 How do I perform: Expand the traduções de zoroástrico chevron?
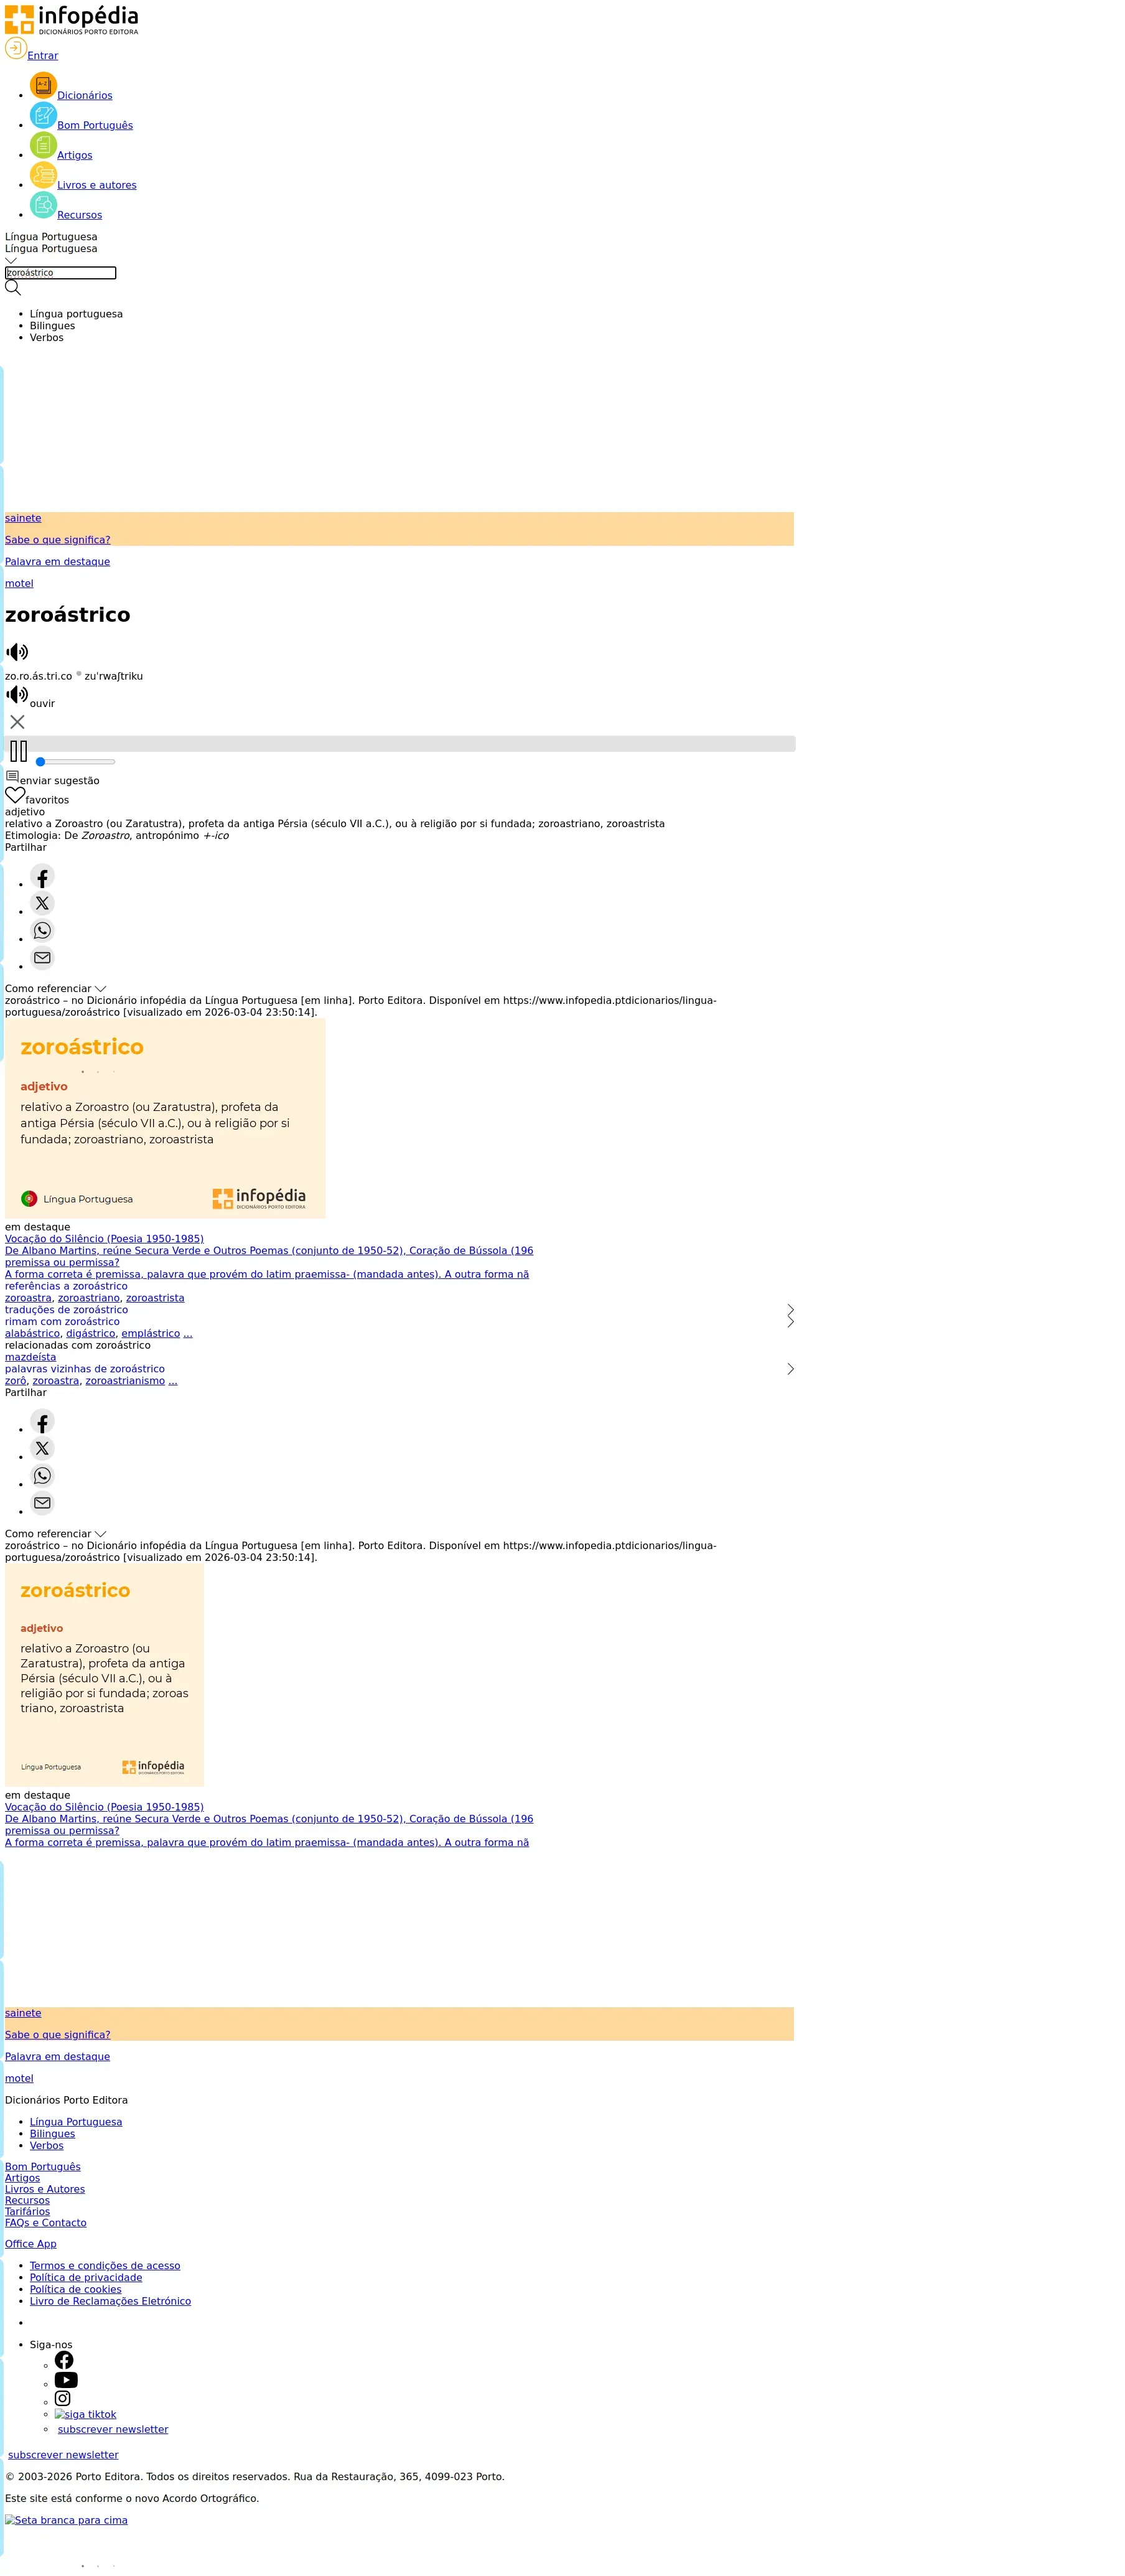(x=790, y=1310)
